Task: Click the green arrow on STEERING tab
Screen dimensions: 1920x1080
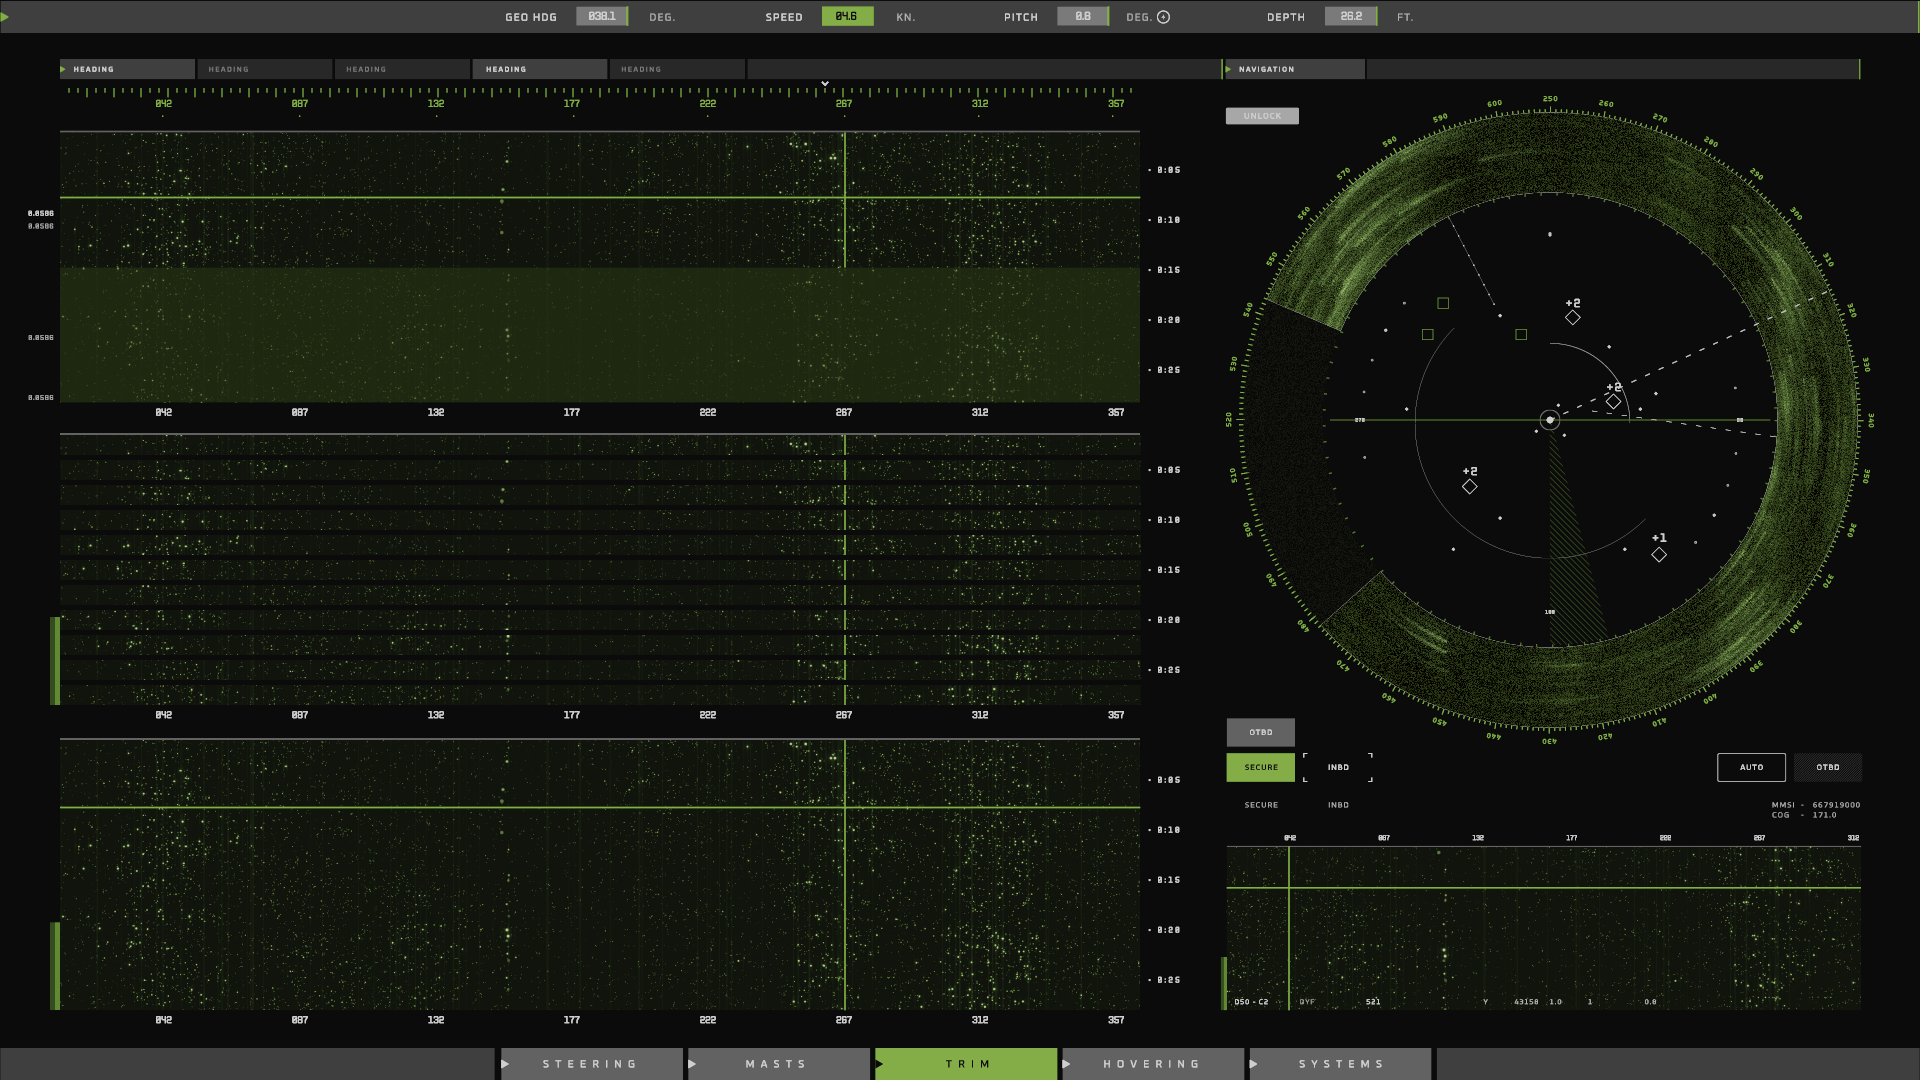Action: [506, 1064]
